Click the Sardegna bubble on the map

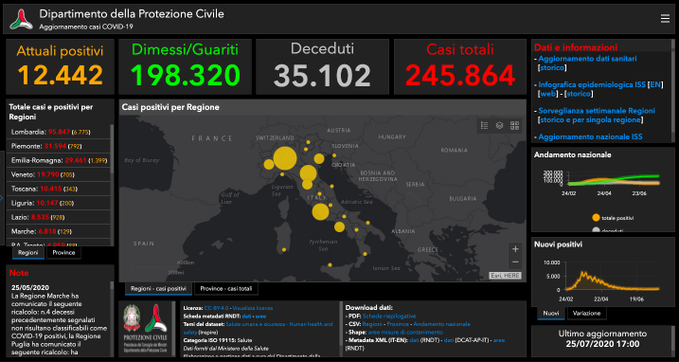pos(284,249)
